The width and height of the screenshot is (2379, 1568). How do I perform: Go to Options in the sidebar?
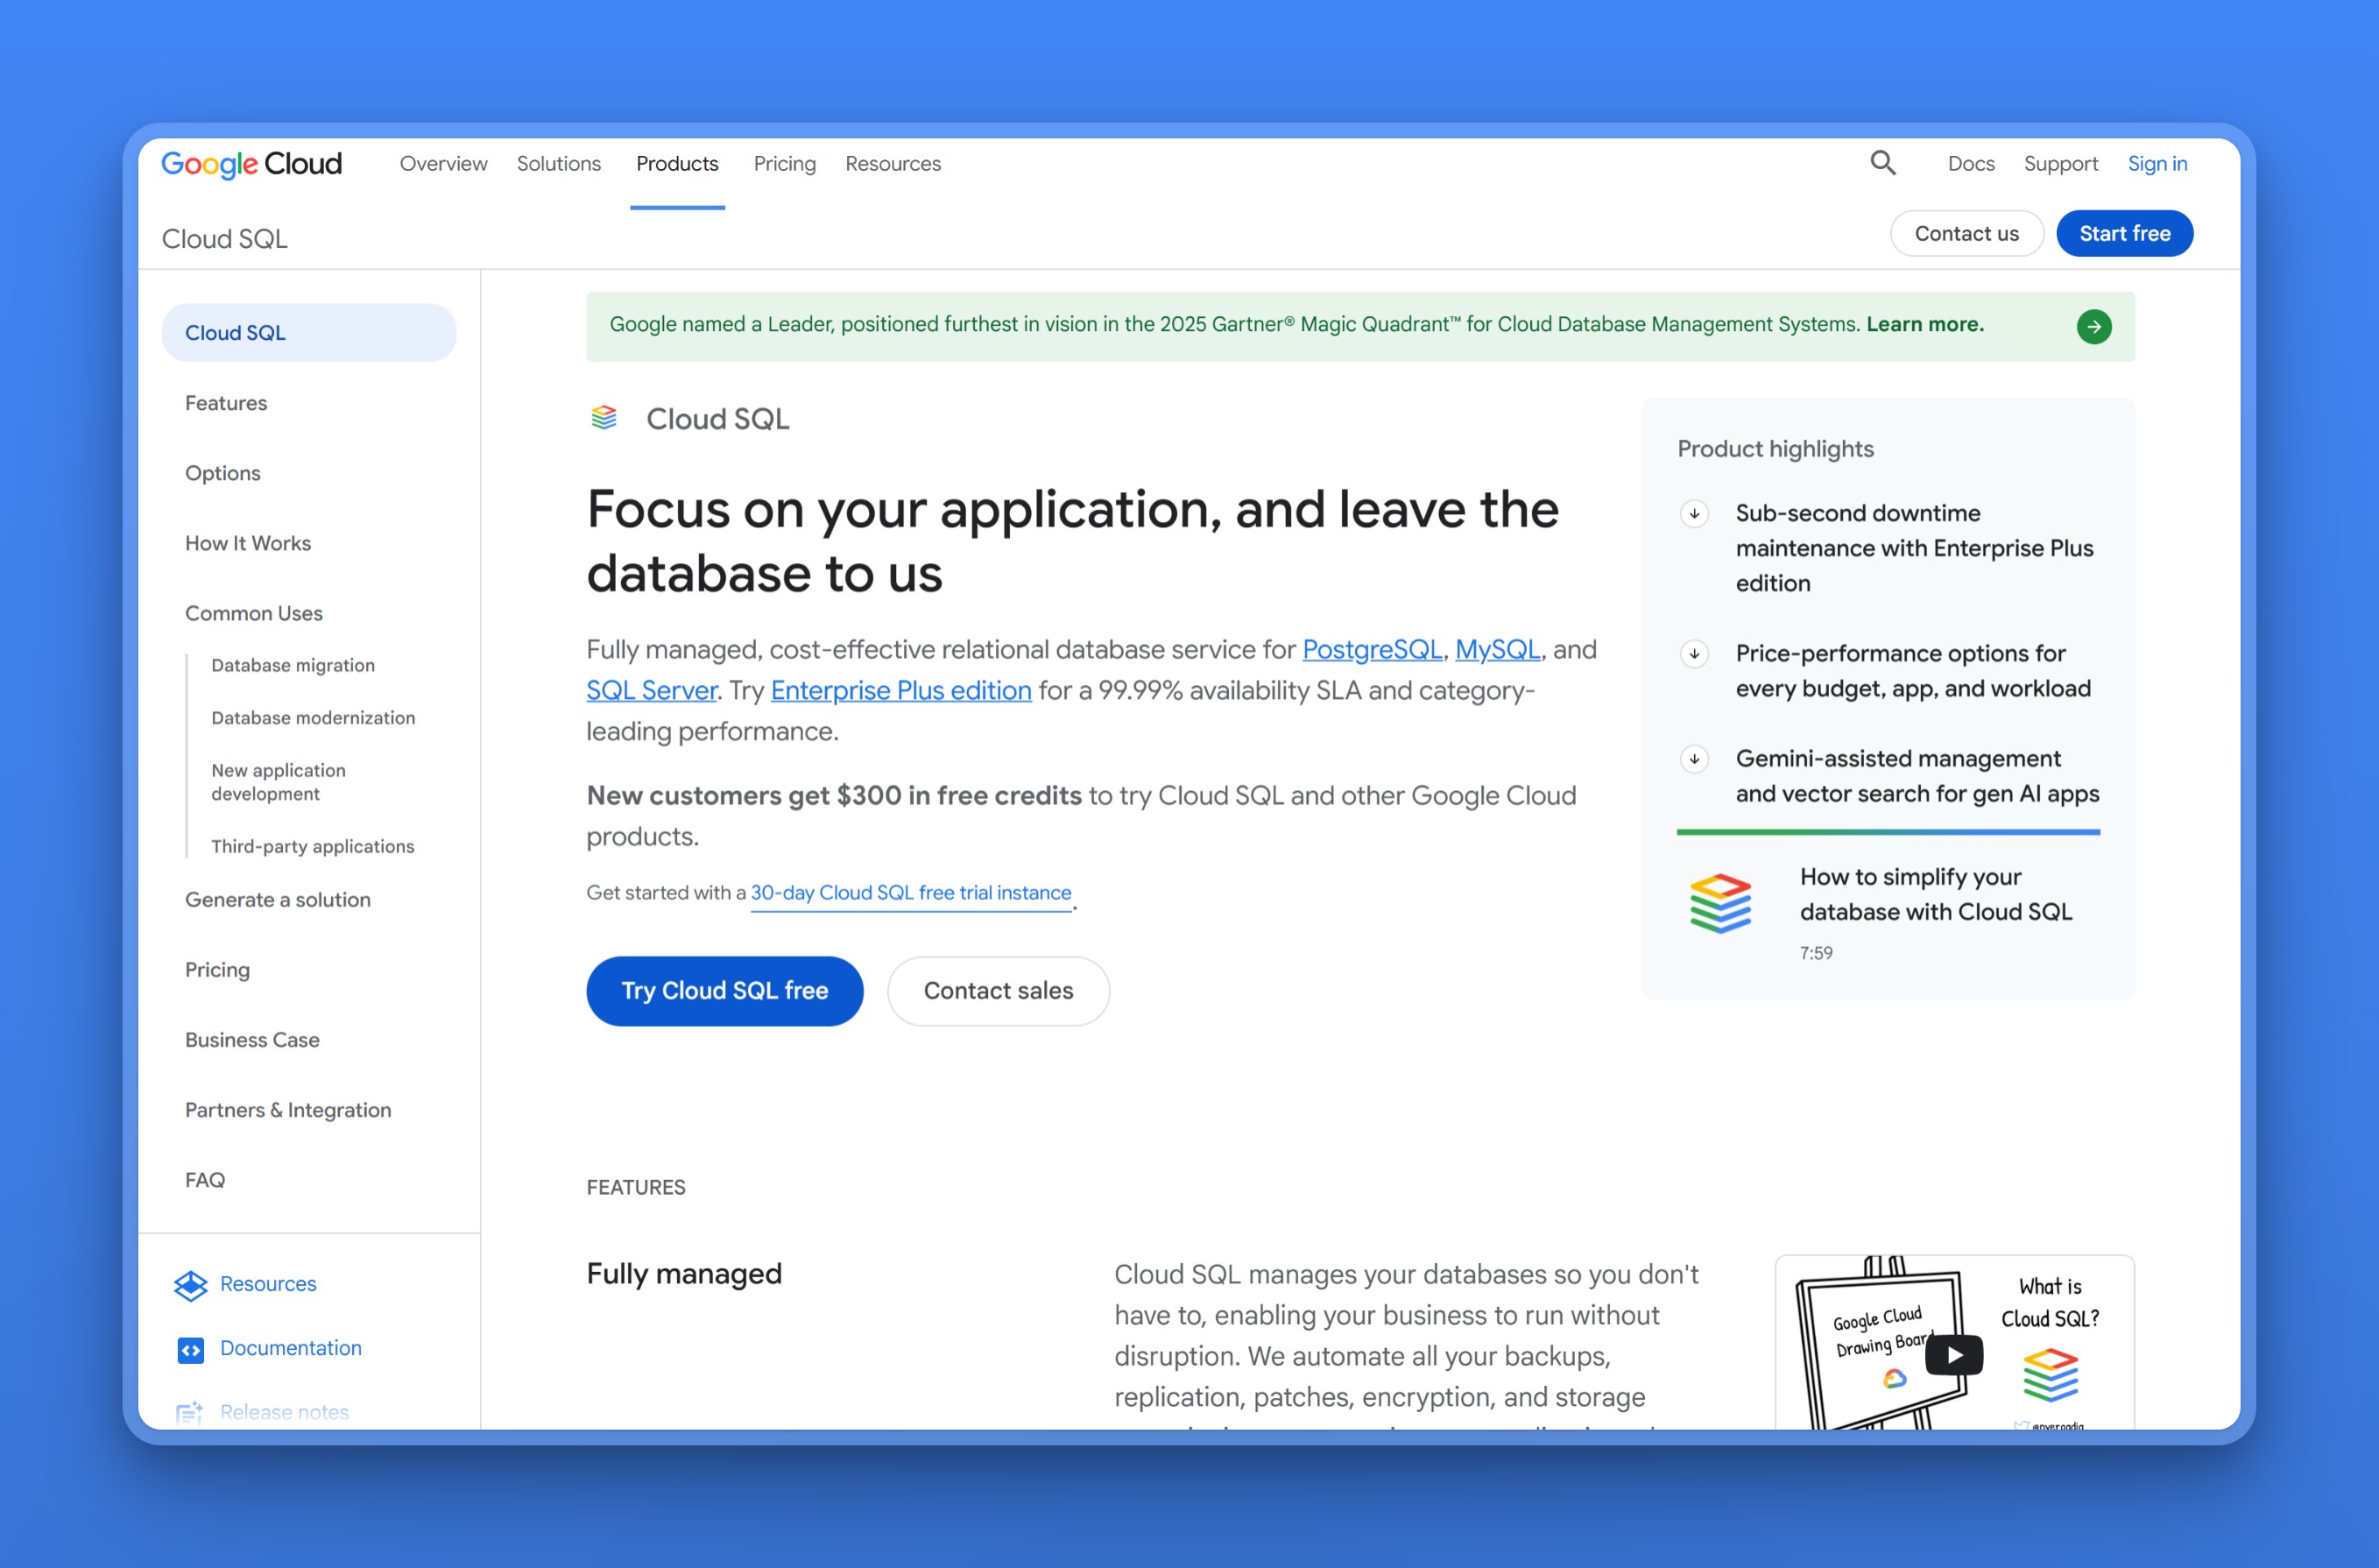222,473
